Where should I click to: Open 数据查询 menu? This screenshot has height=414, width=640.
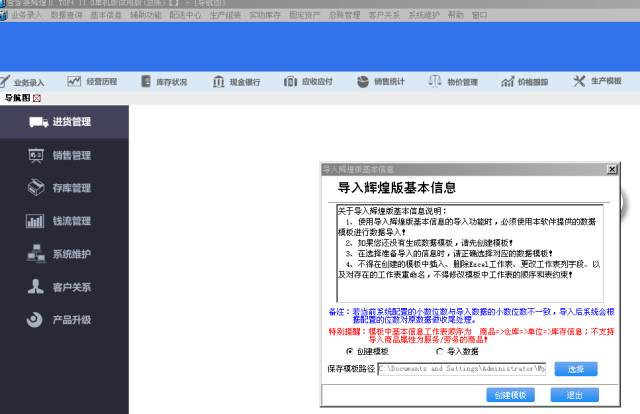pos(66,15)
